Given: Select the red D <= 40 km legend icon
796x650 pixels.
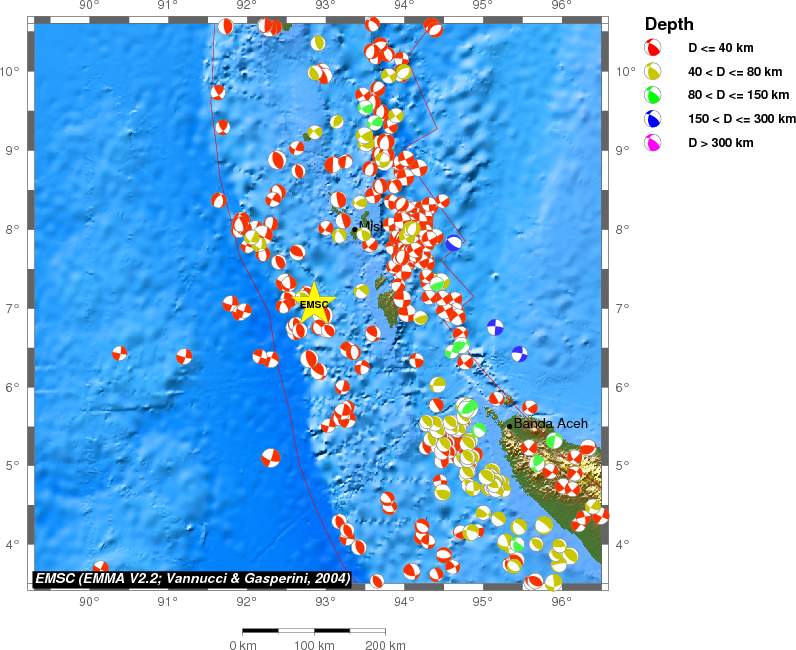Looking at the screenshot, I should click(x=653, y=47).
